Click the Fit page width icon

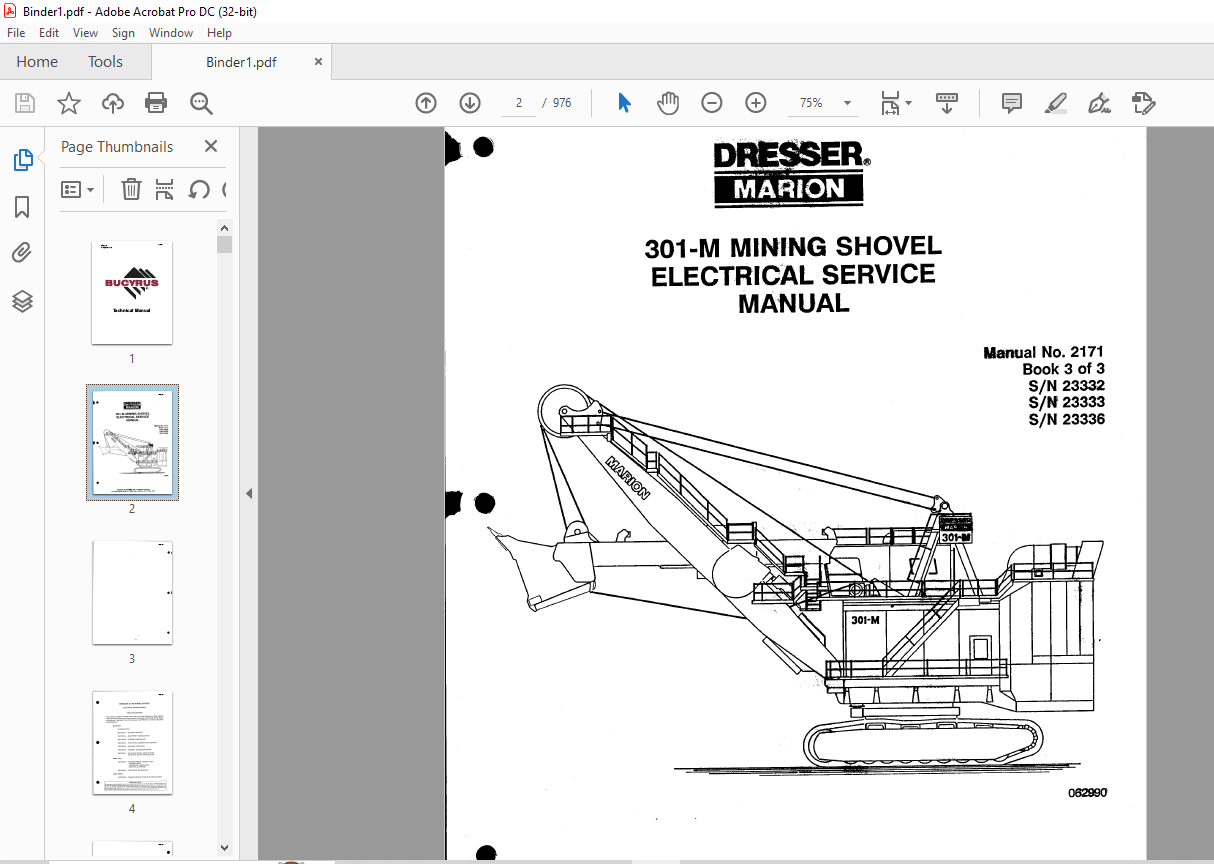pos(890,103)
